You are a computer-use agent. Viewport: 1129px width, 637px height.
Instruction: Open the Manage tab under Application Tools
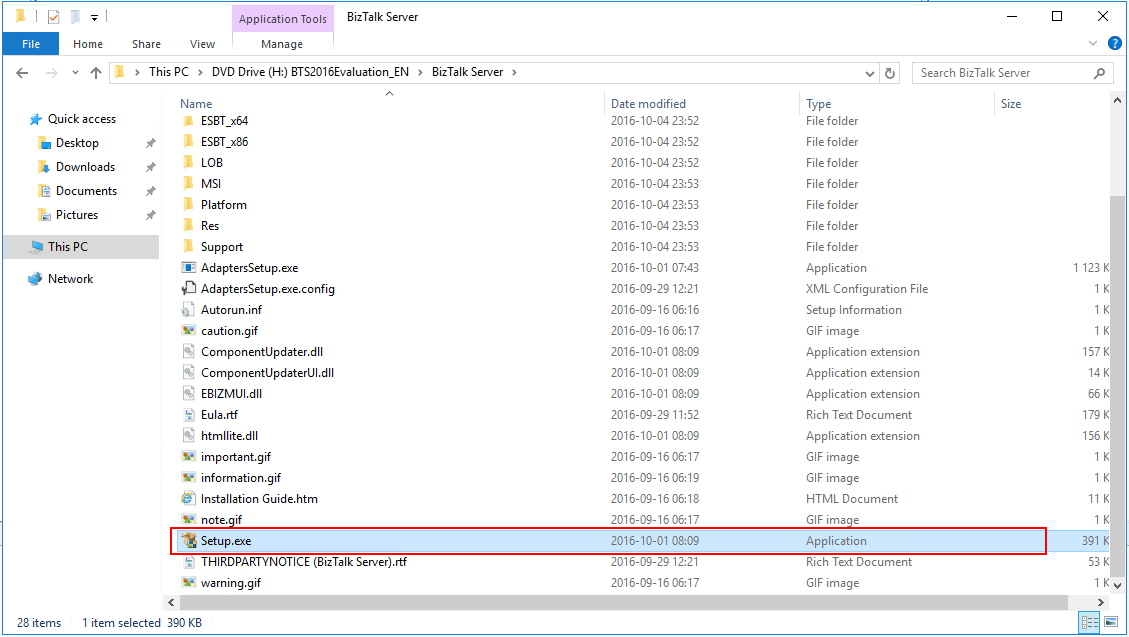coord(282,44)
